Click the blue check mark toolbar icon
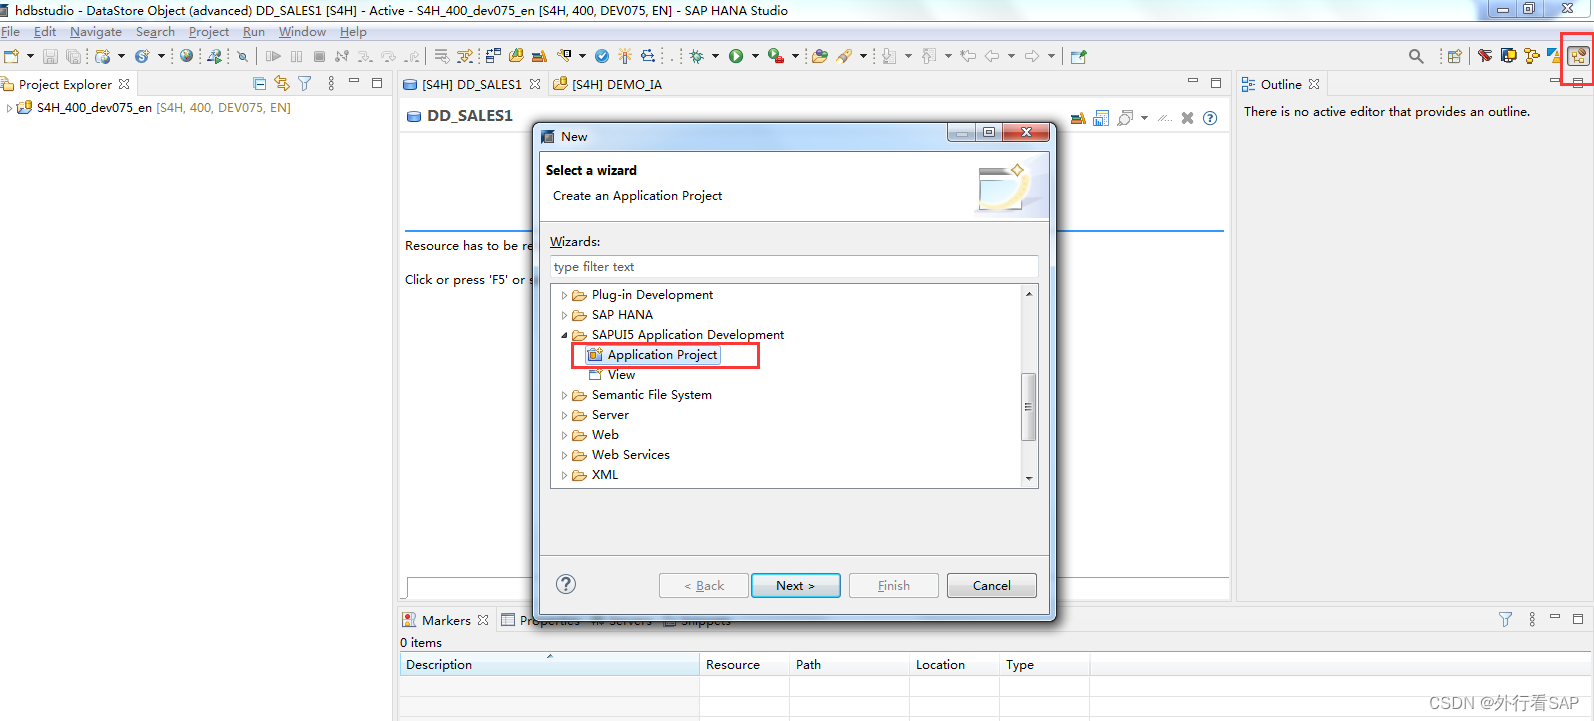This screenshot has height=721, width=1594. 602,56
